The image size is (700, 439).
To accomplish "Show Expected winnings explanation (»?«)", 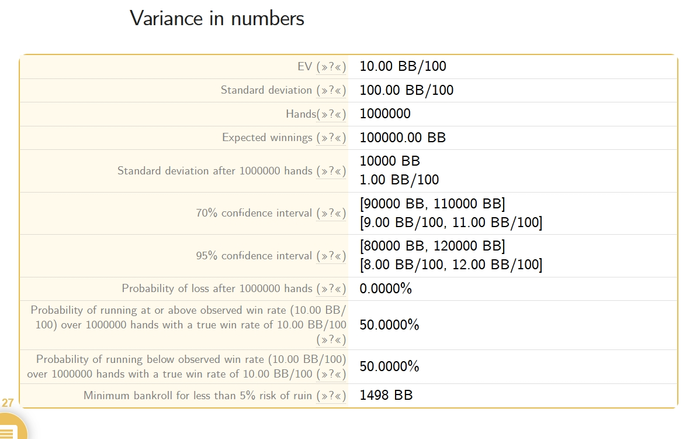I will [331, 138].
